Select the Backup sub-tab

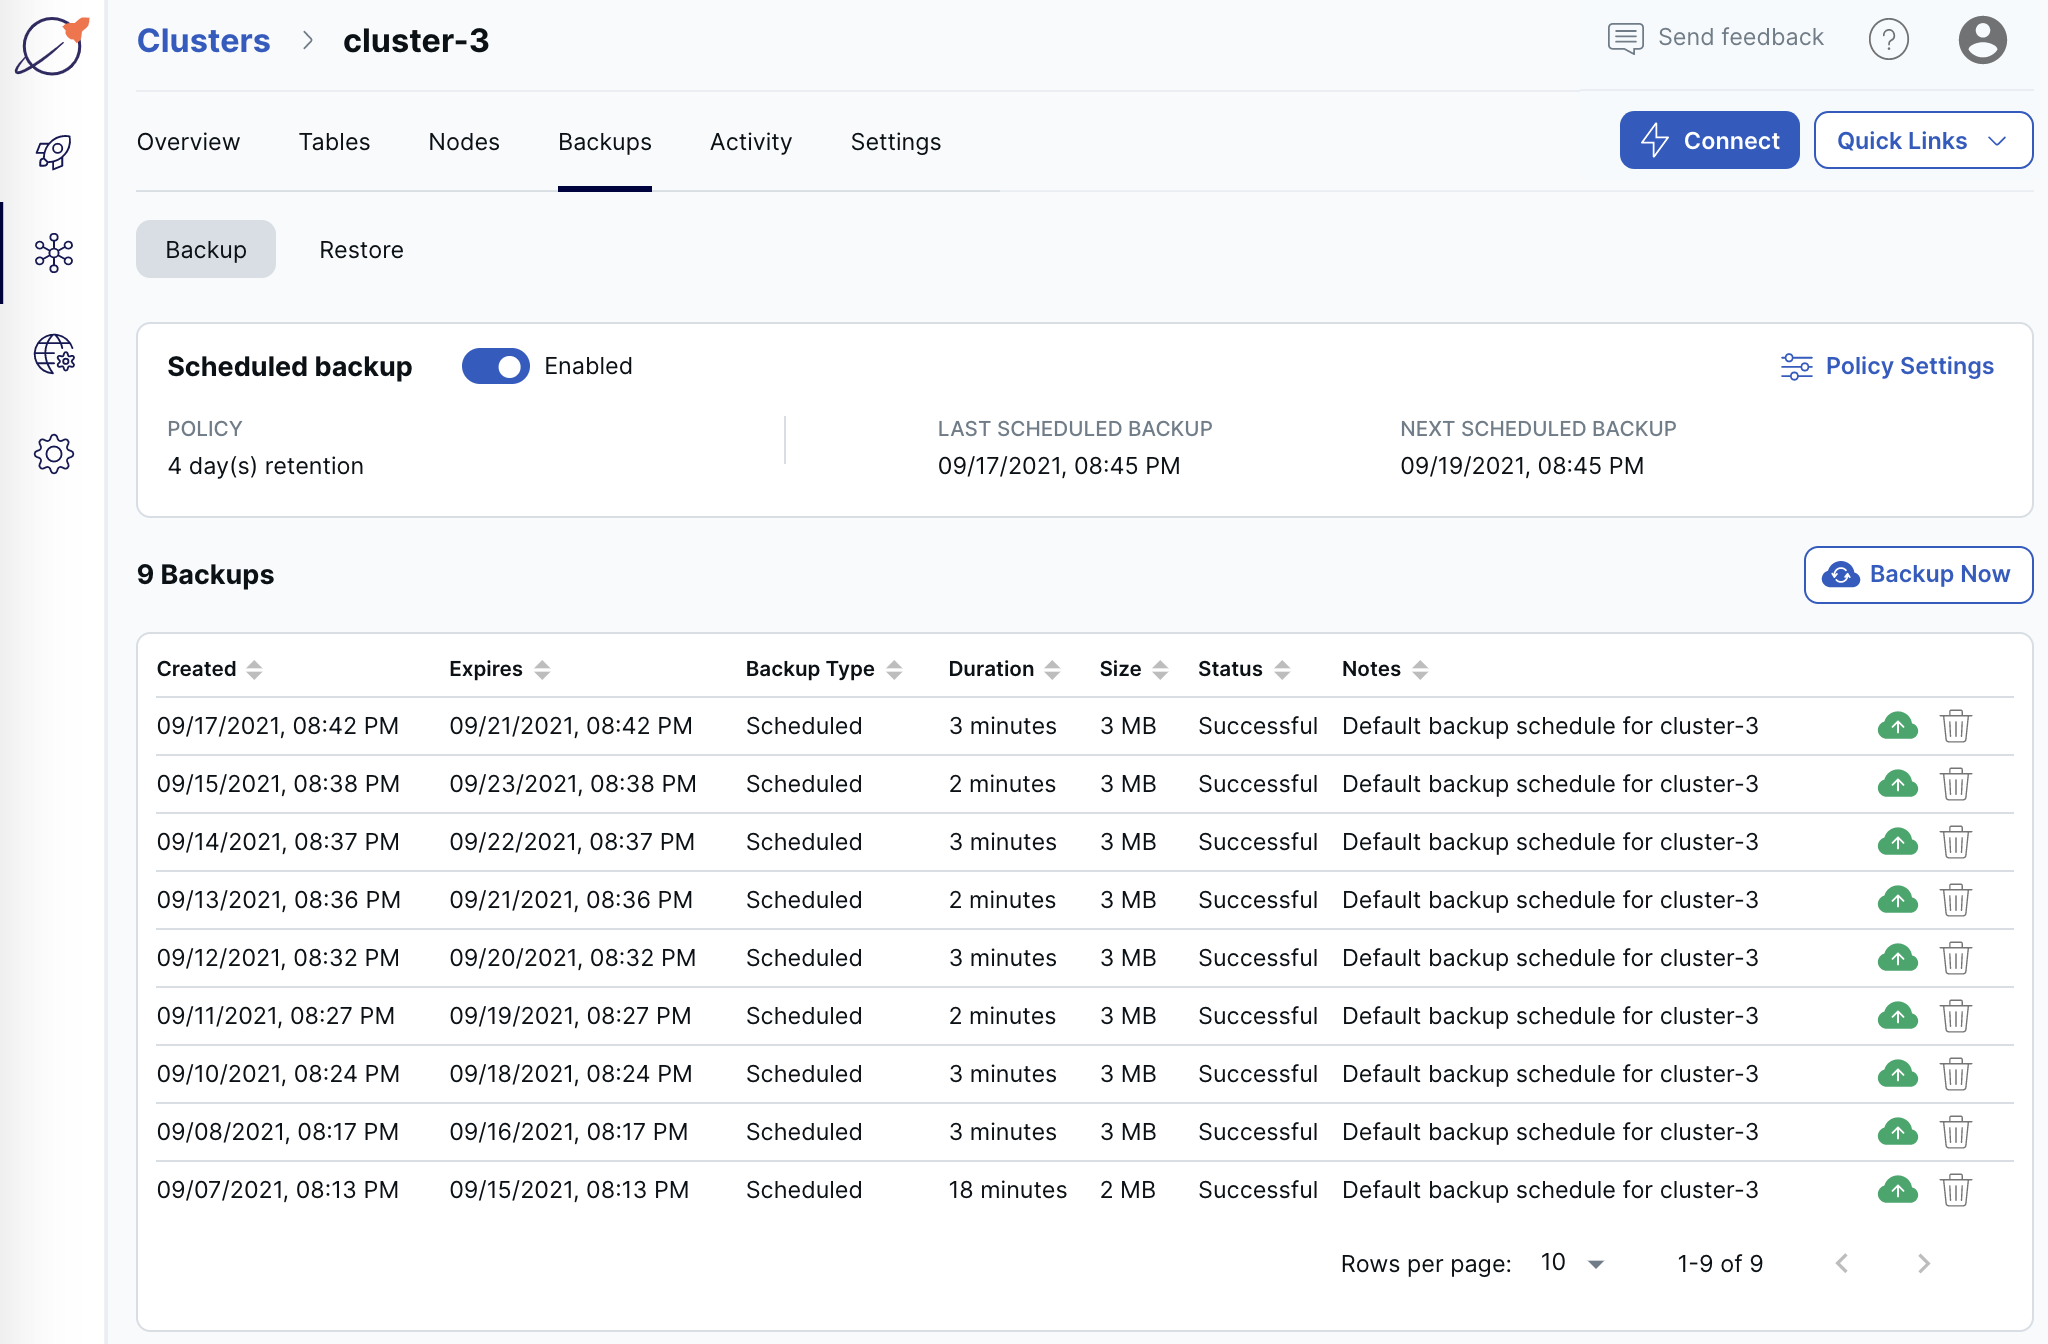coord(206,250)
